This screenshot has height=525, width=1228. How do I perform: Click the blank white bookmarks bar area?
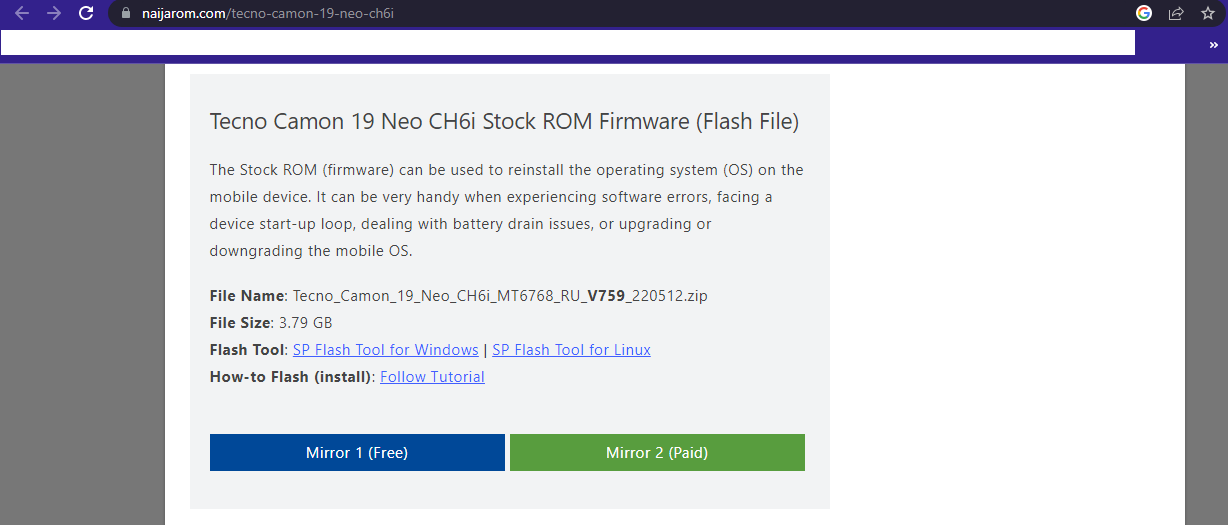click(567, 43)
